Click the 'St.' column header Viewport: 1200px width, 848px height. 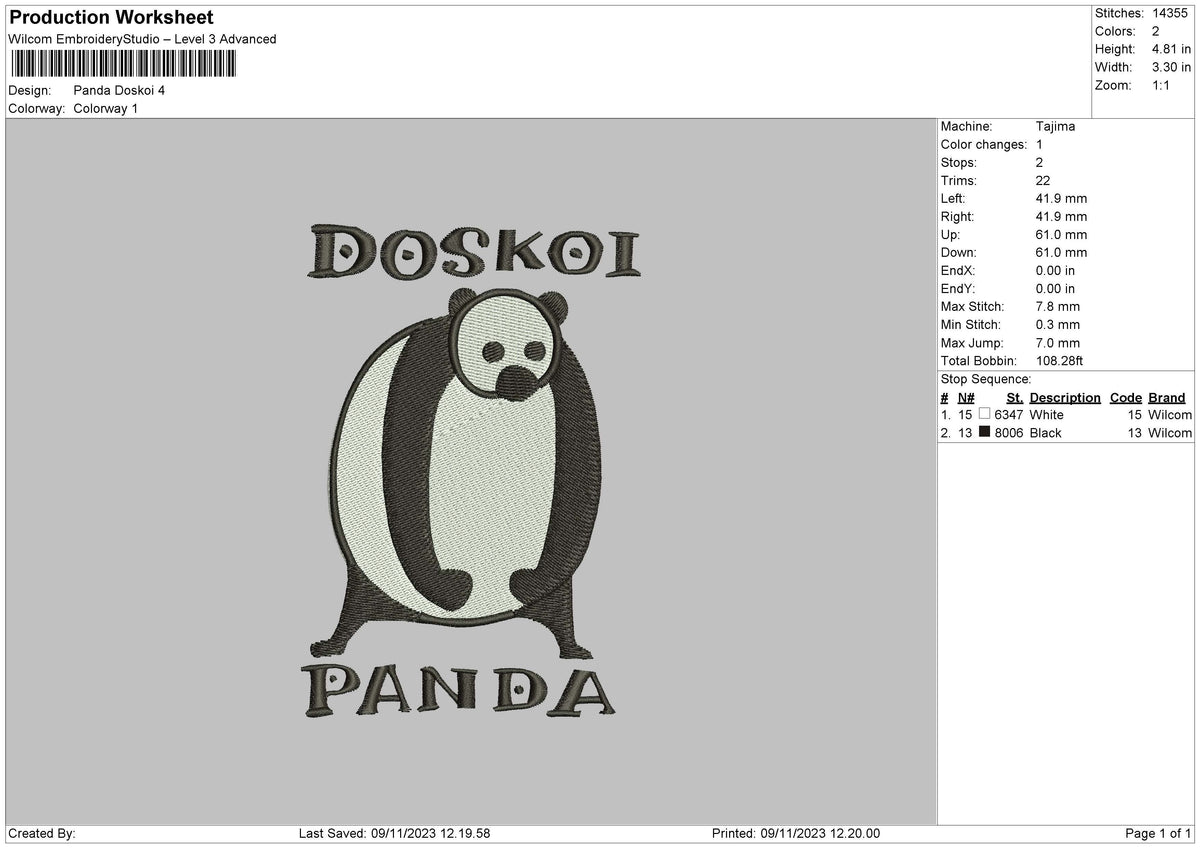click(1015, 397)
